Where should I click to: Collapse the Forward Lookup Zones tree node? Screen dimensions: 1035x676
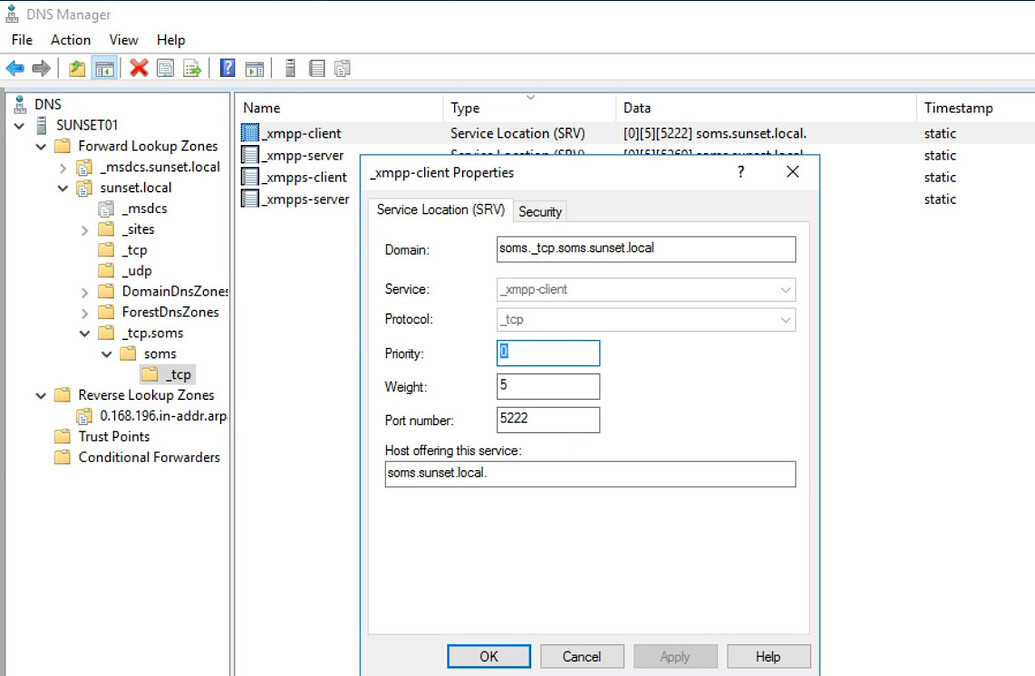41,147
